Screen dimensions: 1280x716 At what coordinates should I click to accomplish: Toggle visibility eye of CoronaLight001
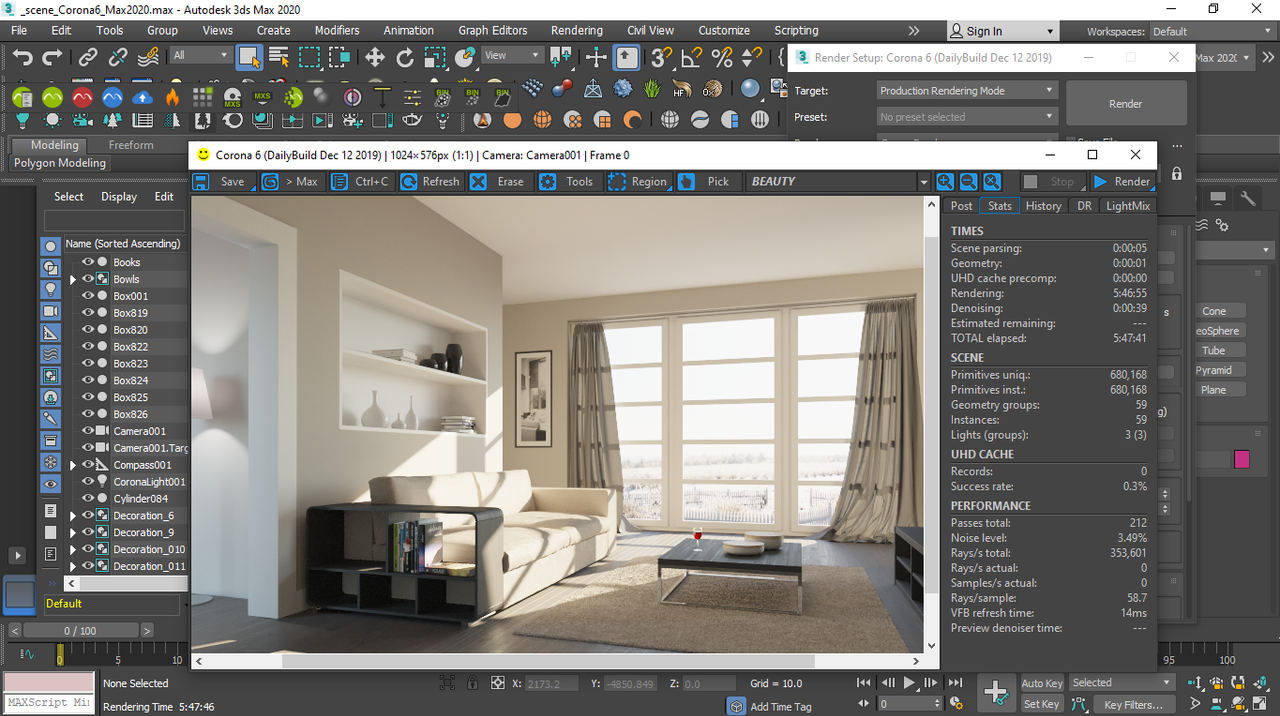coord(87,481)
